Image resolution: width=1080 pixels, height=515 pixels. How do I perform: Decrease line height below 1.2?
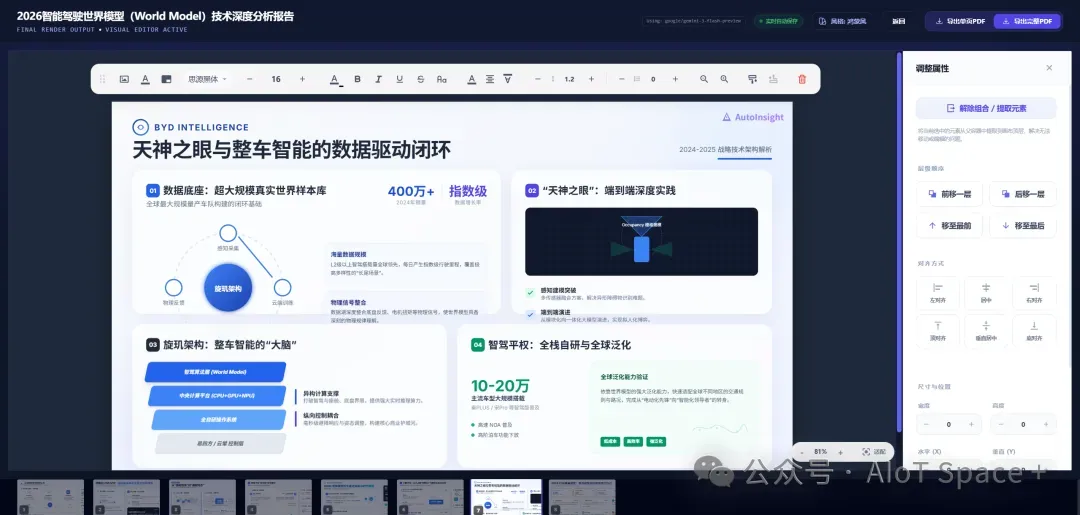click(x=538, y=79)
